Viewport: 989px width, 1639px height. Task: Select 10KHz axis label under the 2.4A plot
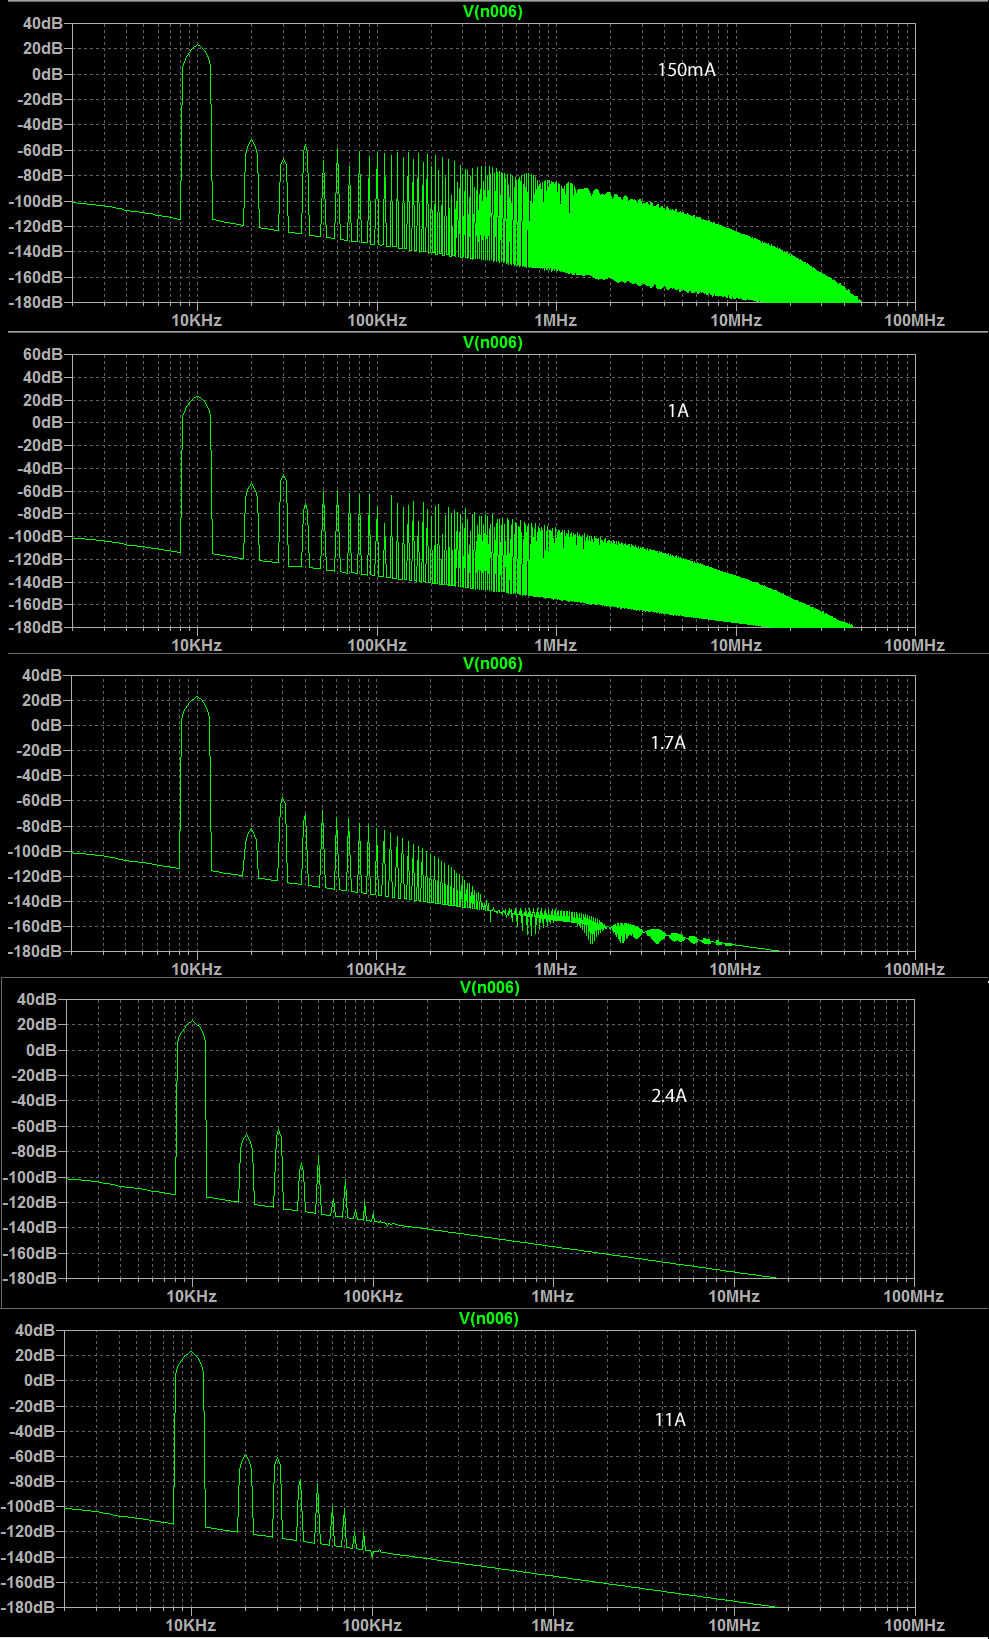coord(191,1296)
